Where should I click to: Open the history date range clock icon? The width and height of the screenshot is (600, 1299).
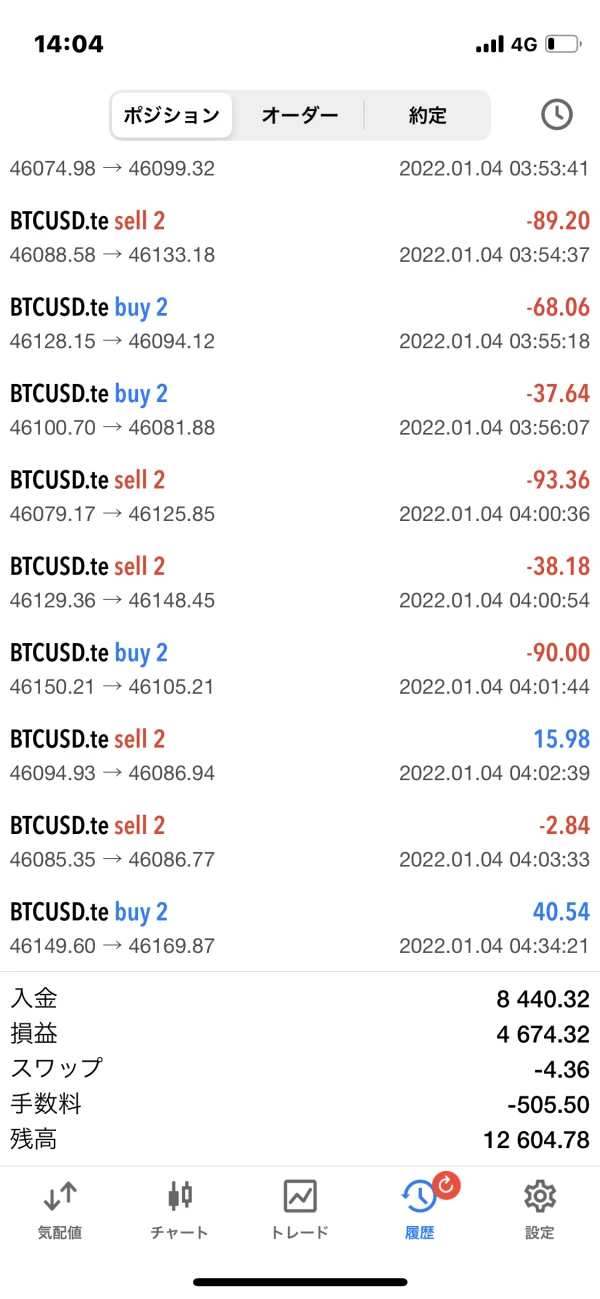[556, 115]
